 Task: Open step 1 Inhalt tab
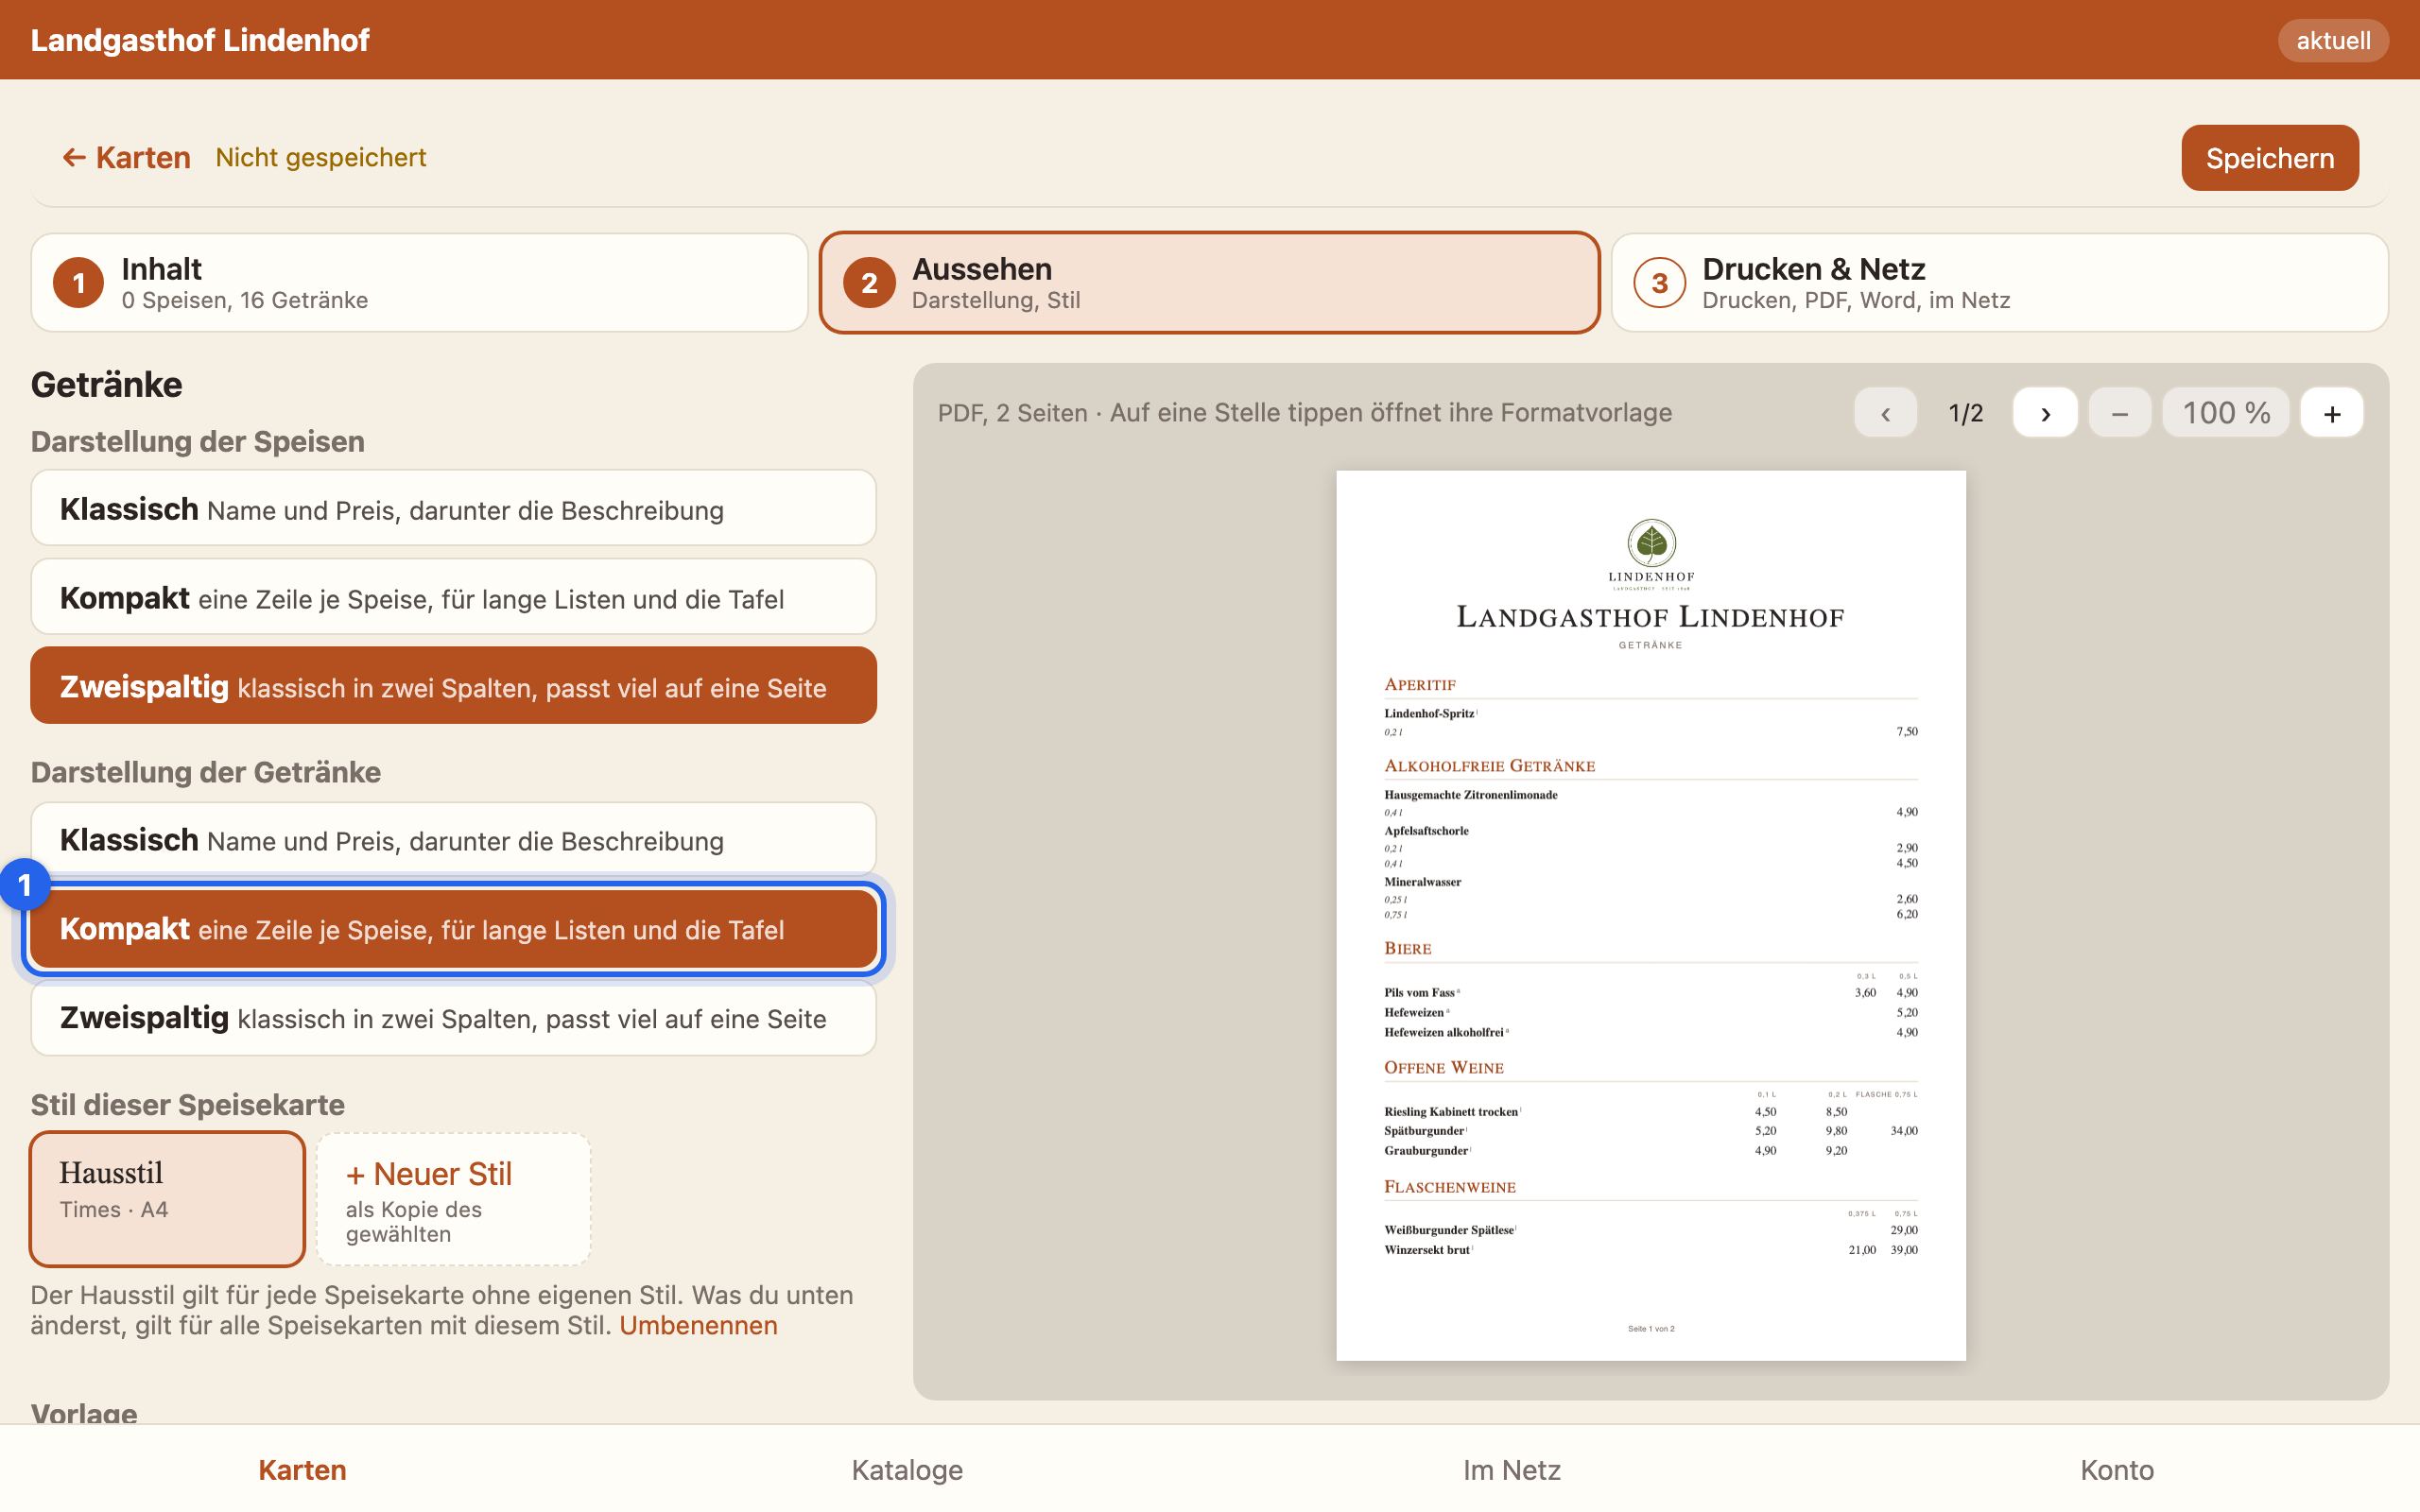419,283
